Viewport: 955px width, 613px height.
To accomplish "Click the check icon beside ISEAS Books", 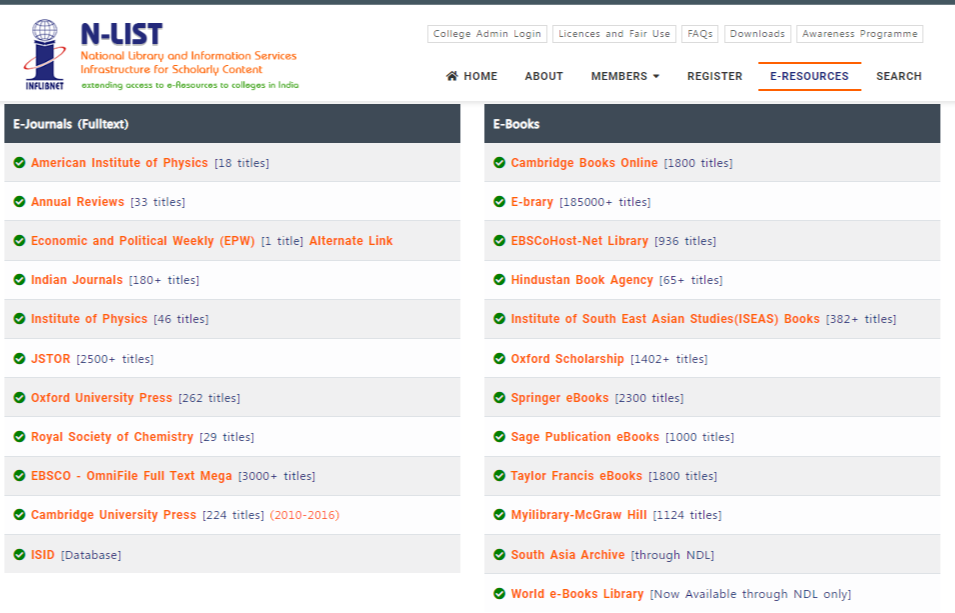I will [x=499, y=319].
